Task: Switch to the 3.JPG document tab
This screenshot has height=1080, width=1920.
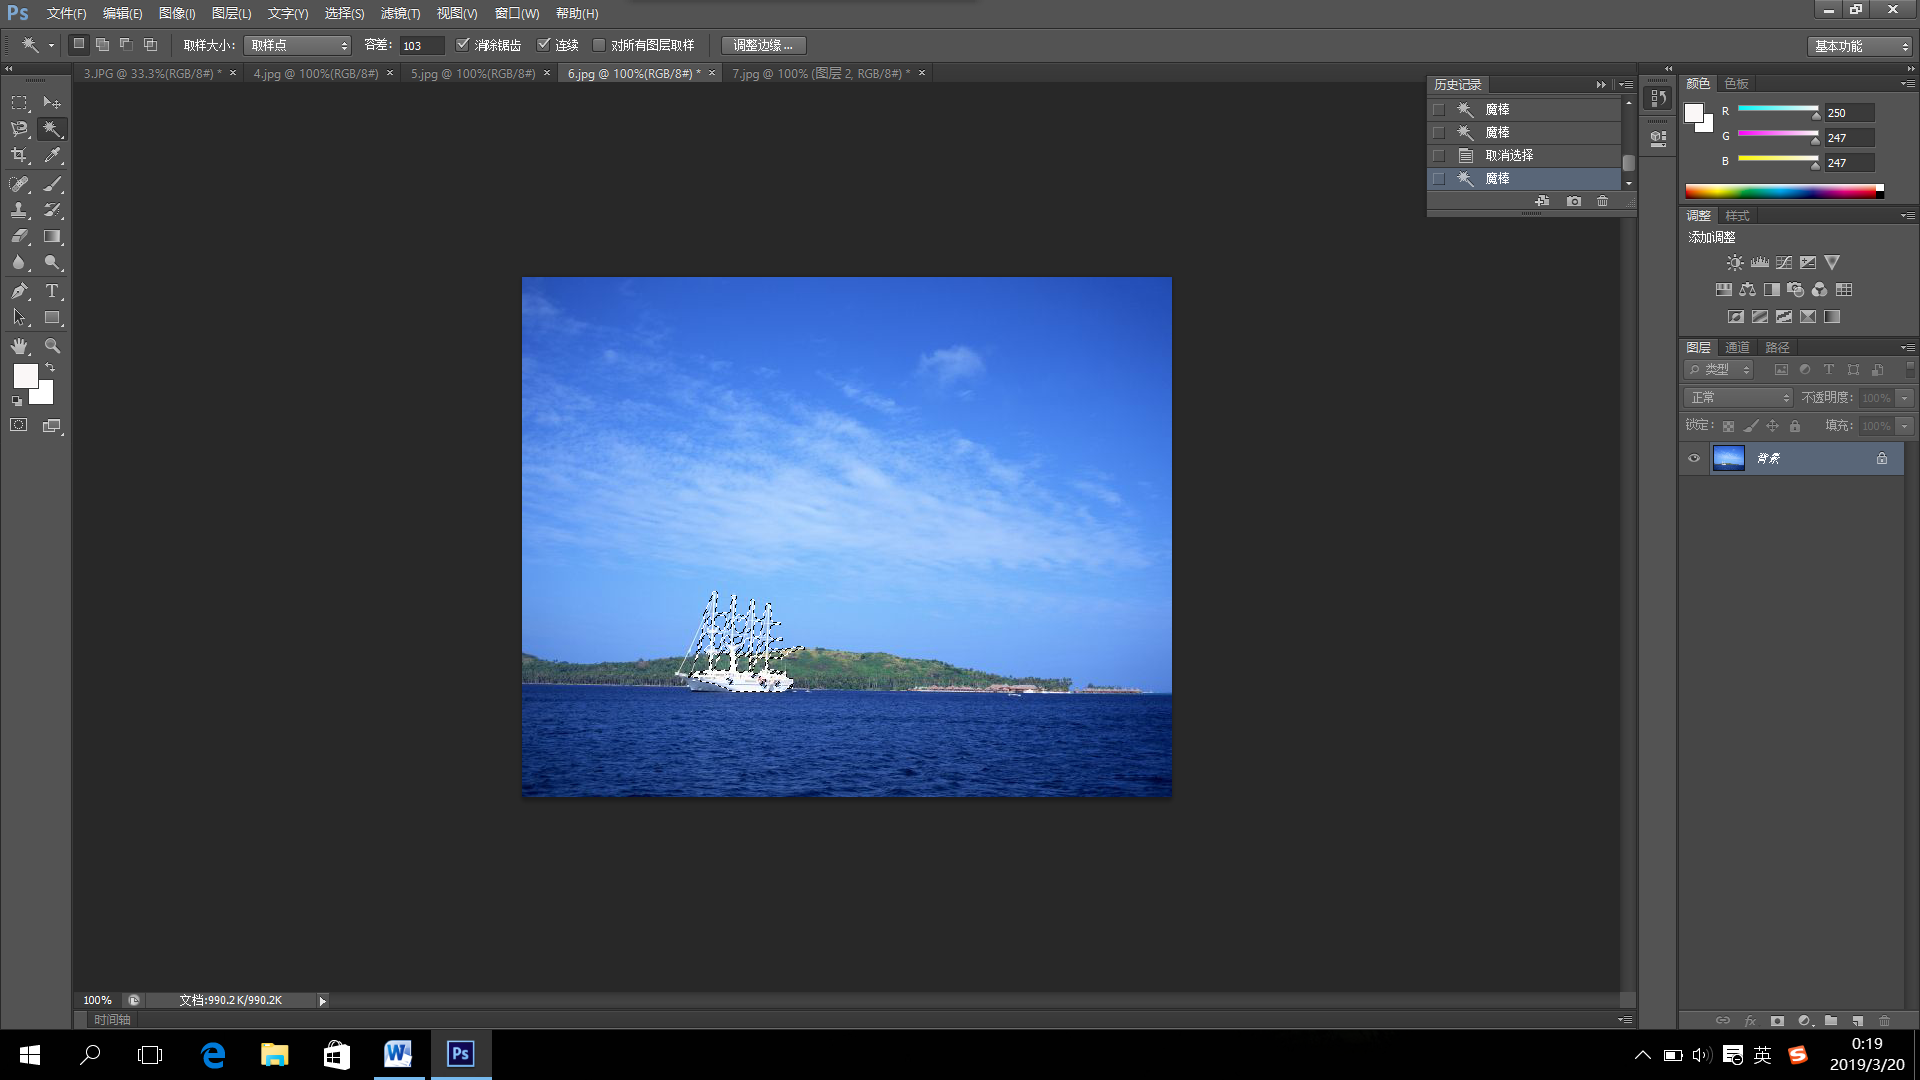Action: click(152, 74)
